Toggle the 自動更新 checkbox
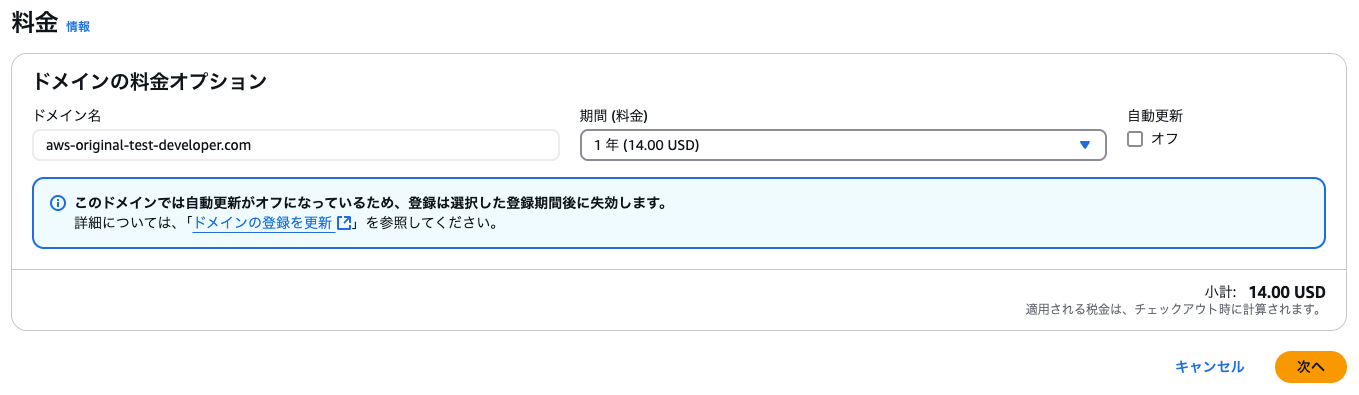Screen dimensions: 1359x395 point(1135,139)
